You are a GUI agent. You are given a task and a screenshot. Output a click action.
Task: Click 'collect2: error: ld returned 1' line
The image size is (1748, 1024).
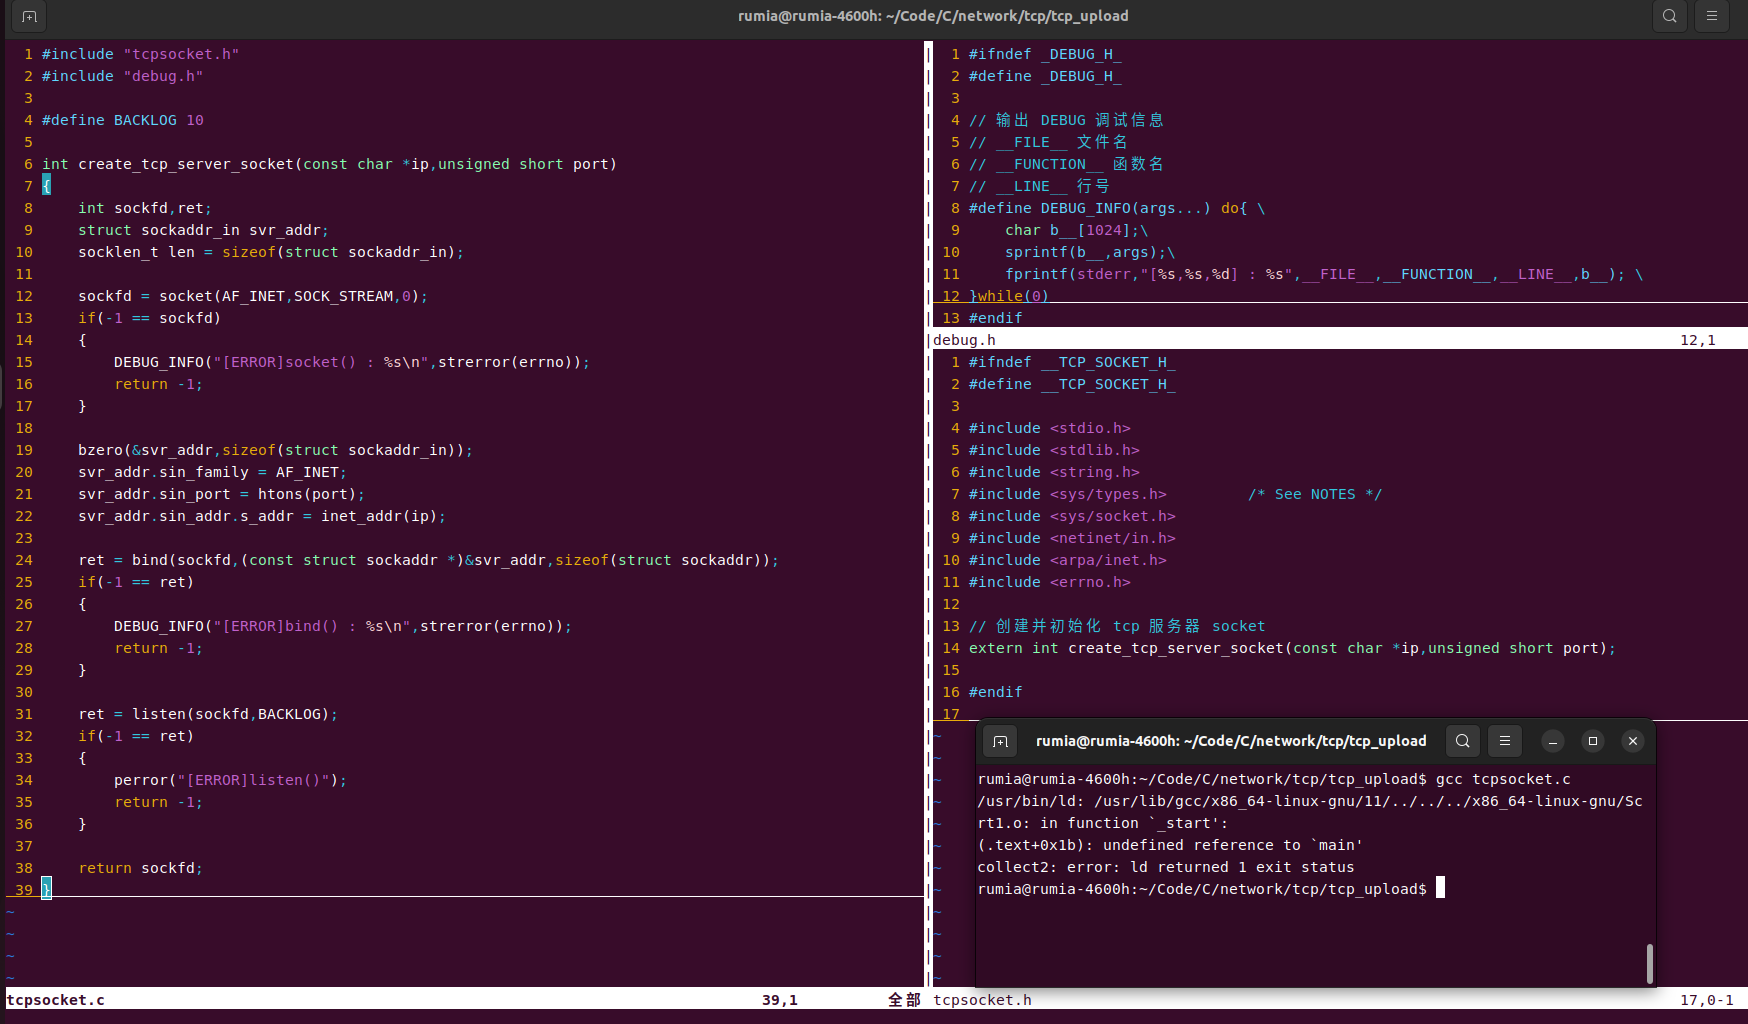1166,867
